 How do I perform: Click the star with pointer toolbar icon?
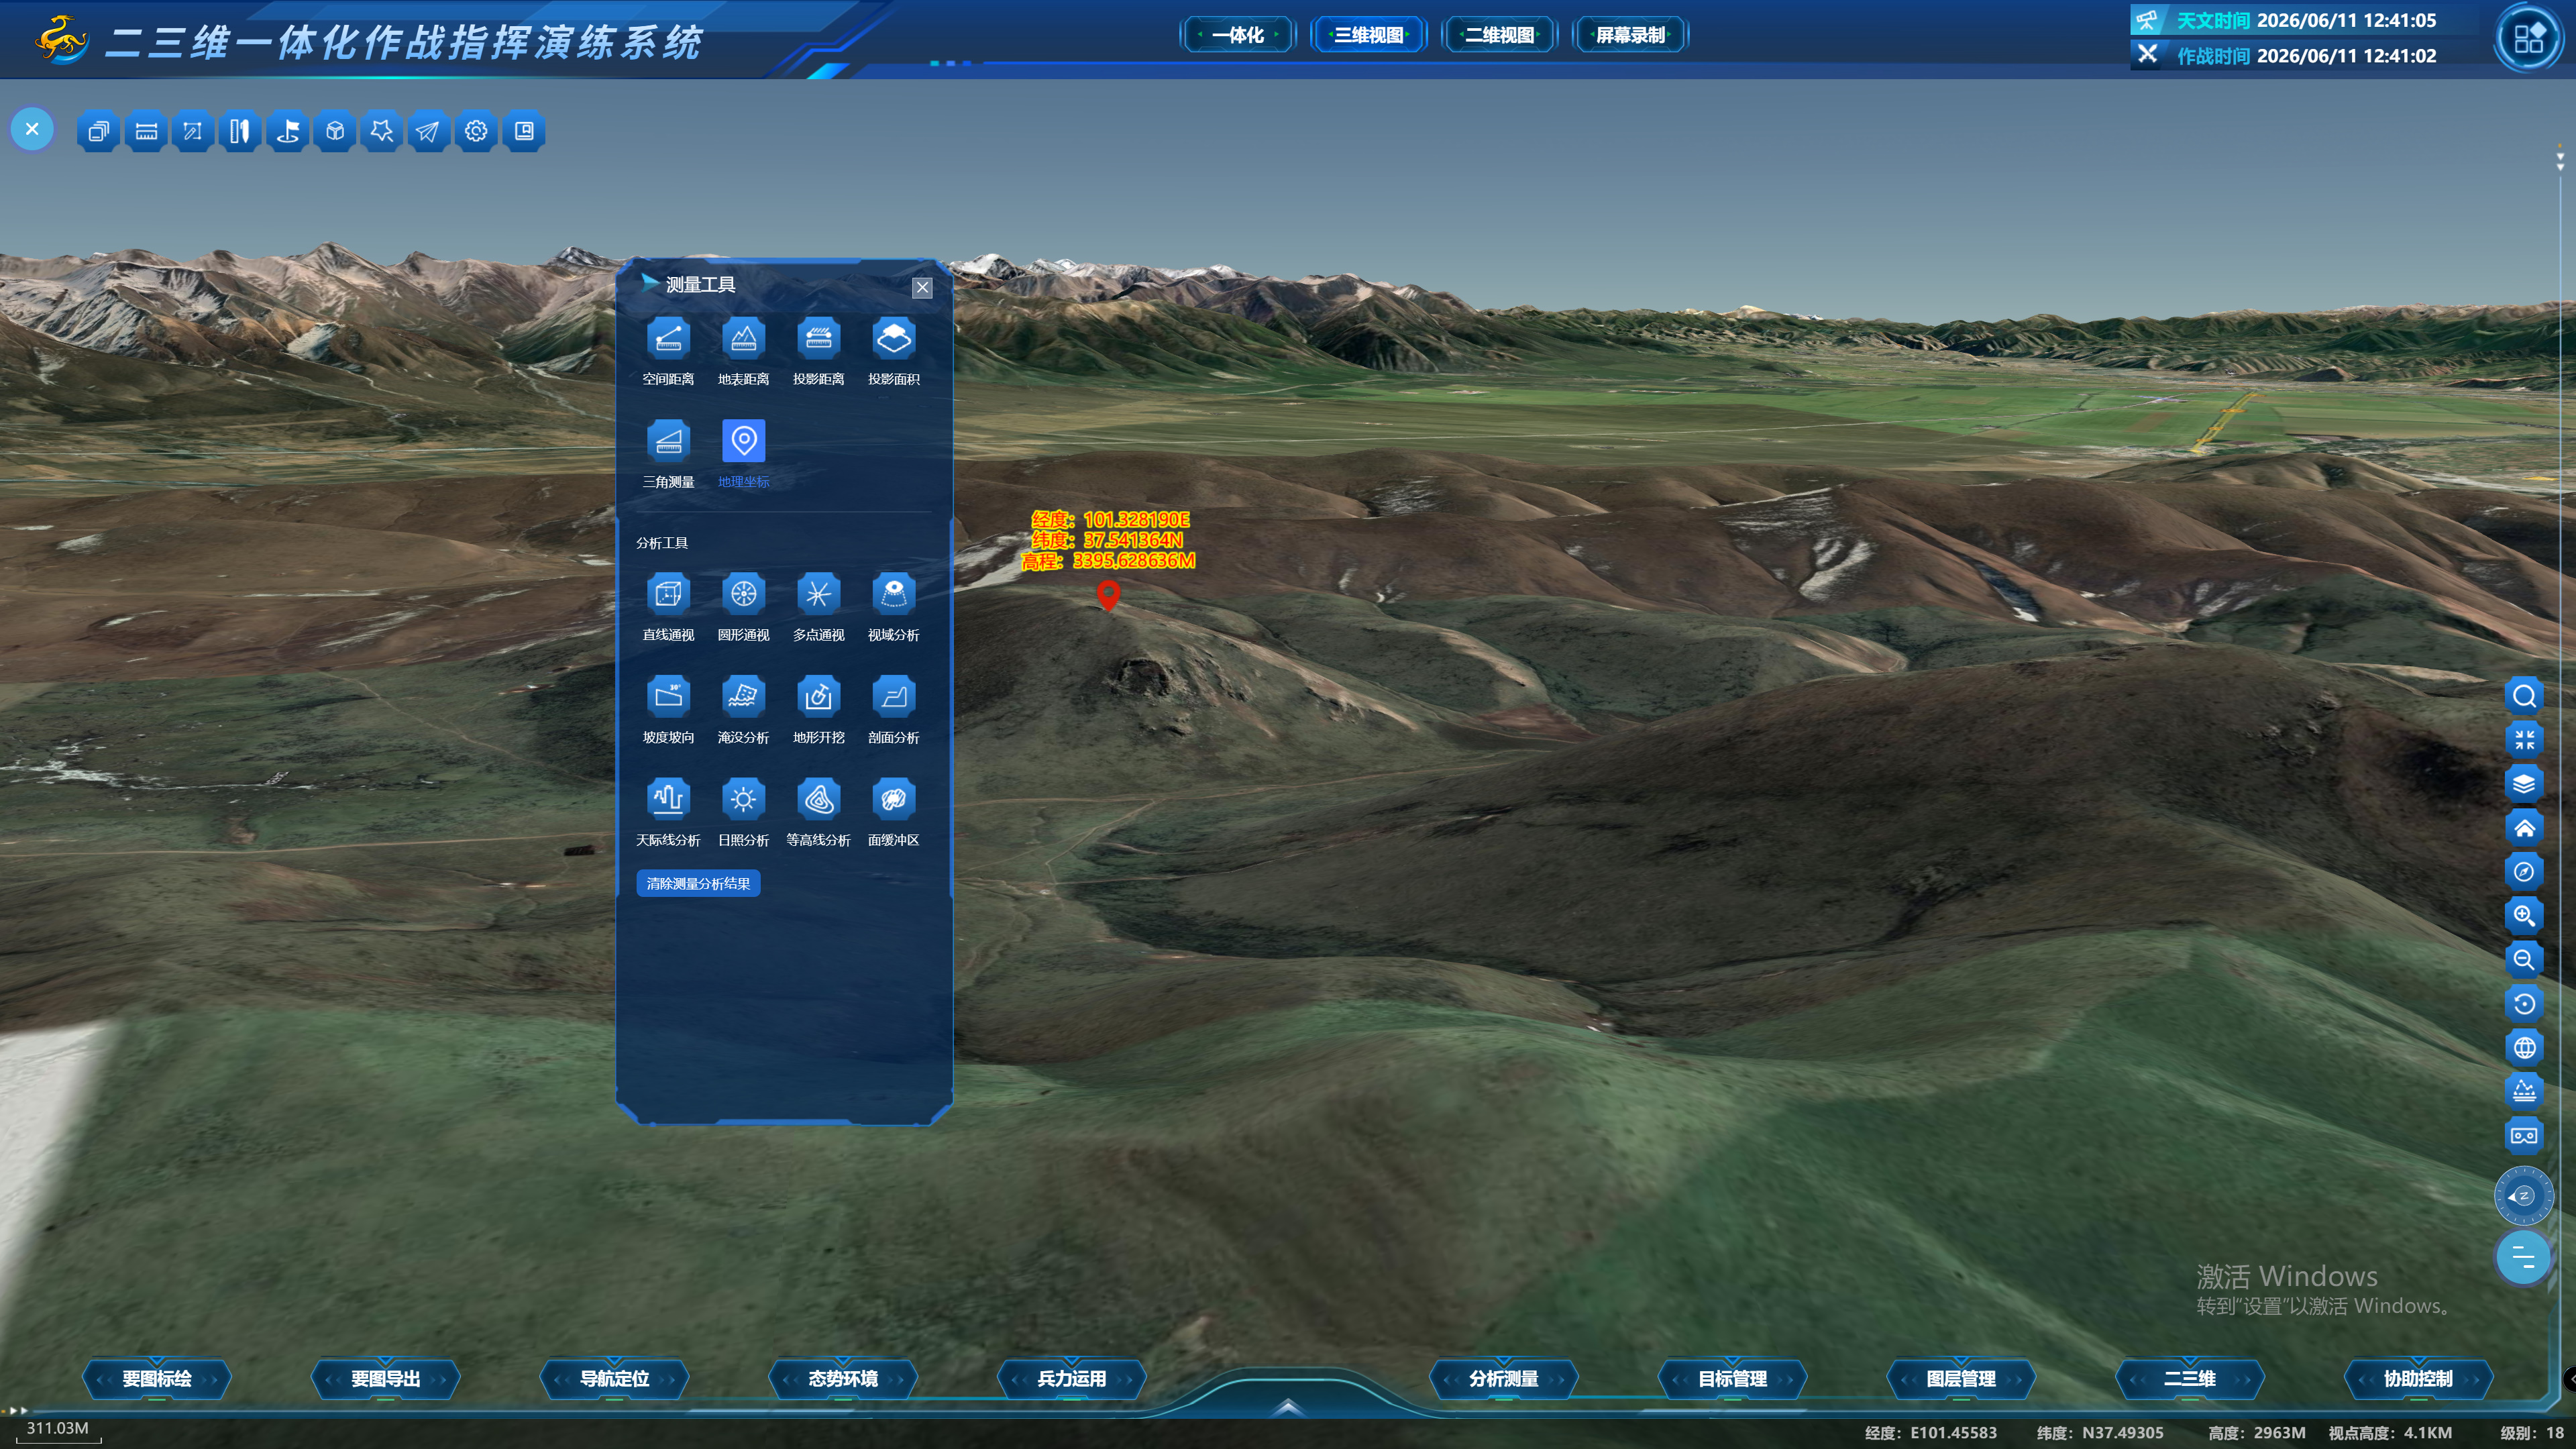click(382, 131)
